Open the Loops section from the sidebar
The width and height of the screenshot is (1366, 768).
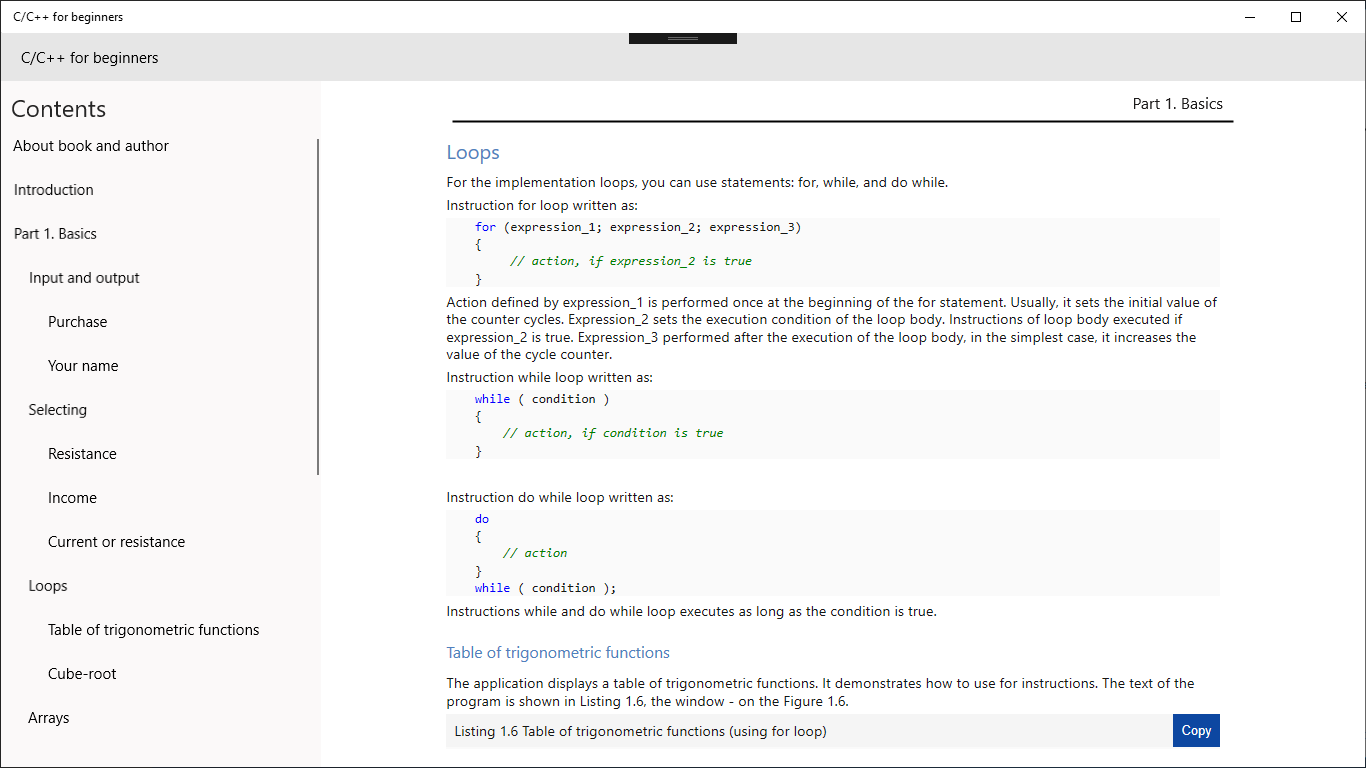pyautogui.click(x=47, y=585)
